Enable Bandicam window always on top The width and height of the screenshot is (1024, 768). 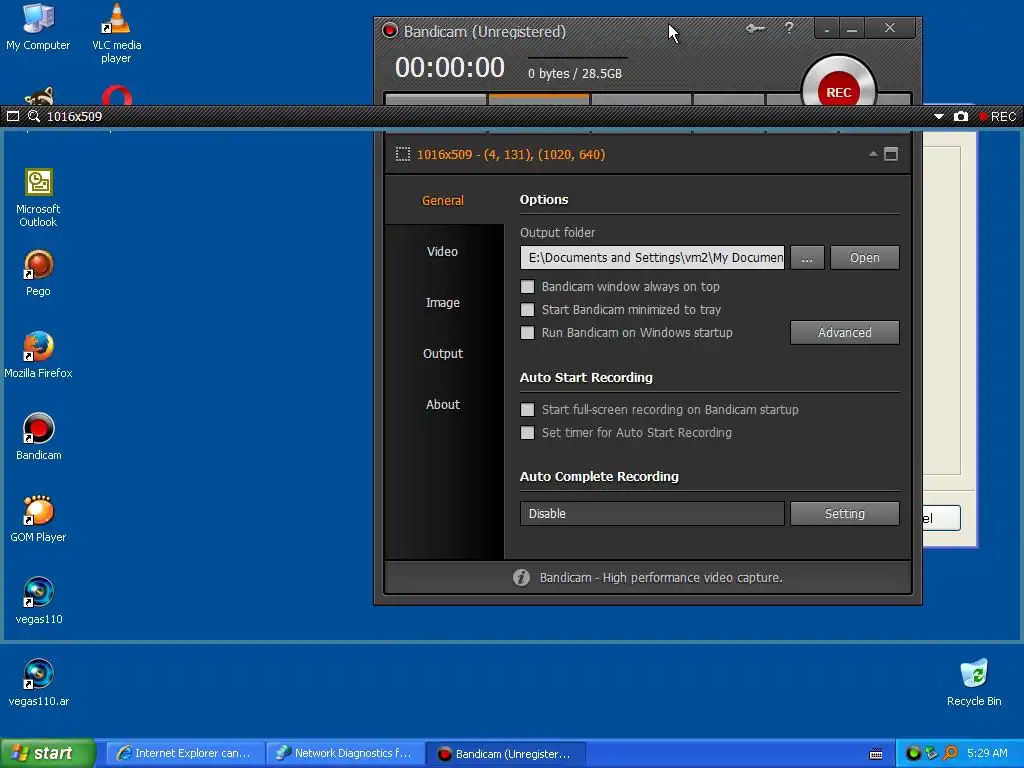click(527, 287)
